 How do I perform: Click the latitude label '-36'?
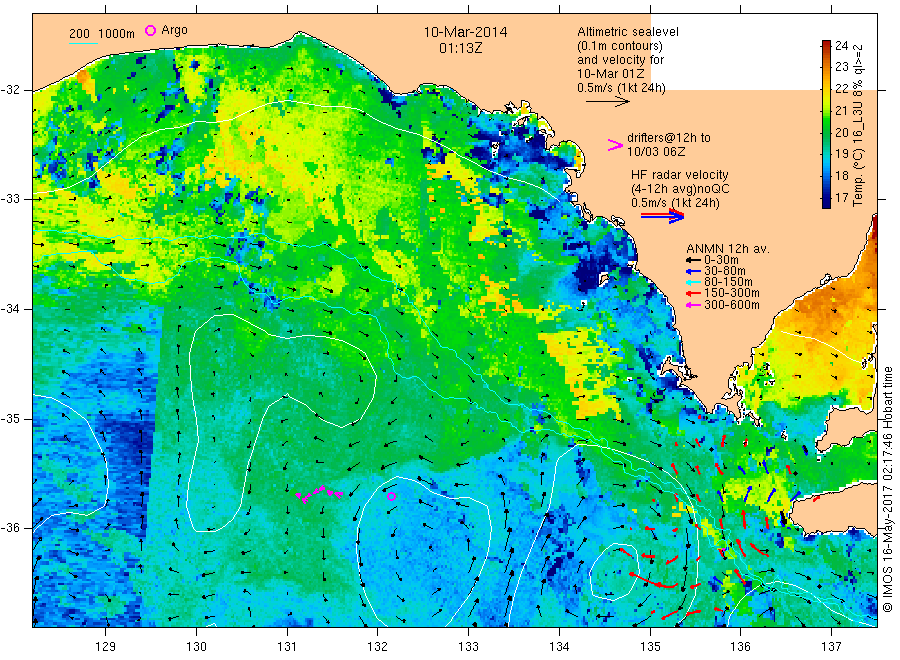click(11, 527)
